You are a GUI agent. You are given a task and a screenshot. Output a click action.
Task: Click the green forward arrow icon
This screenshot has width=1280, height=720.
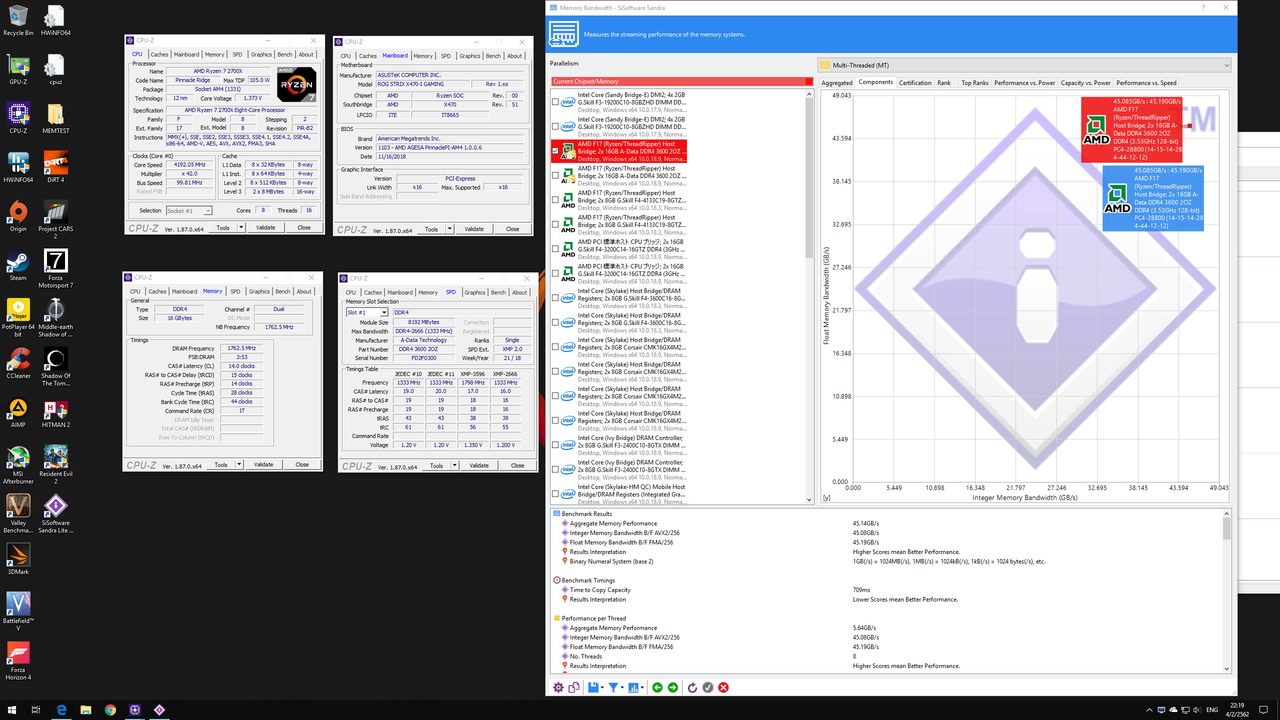pos(673,687)
